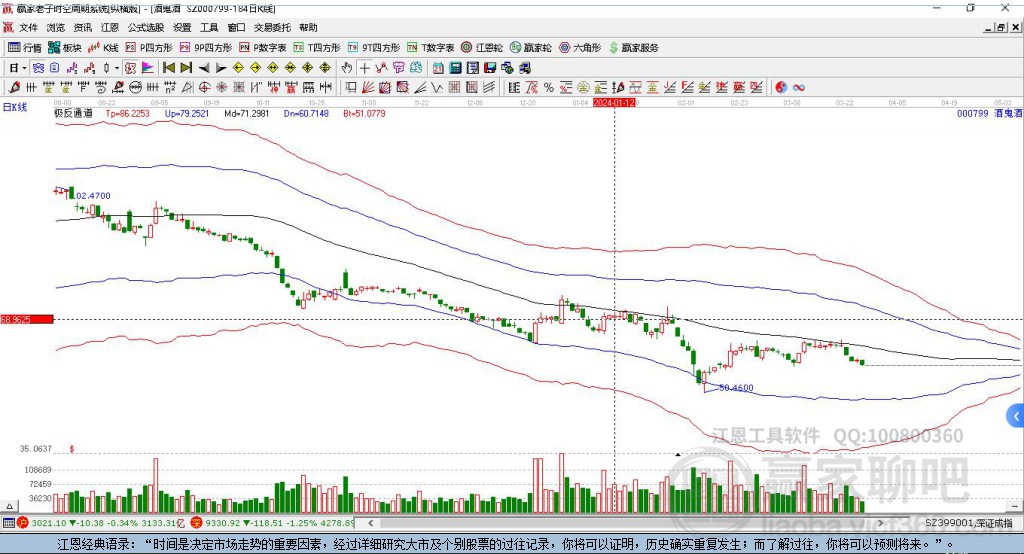The height and width of the screenshot is (554, 1024).
Task: Click the calculator icon in toolbar
Action: point(455,68)
